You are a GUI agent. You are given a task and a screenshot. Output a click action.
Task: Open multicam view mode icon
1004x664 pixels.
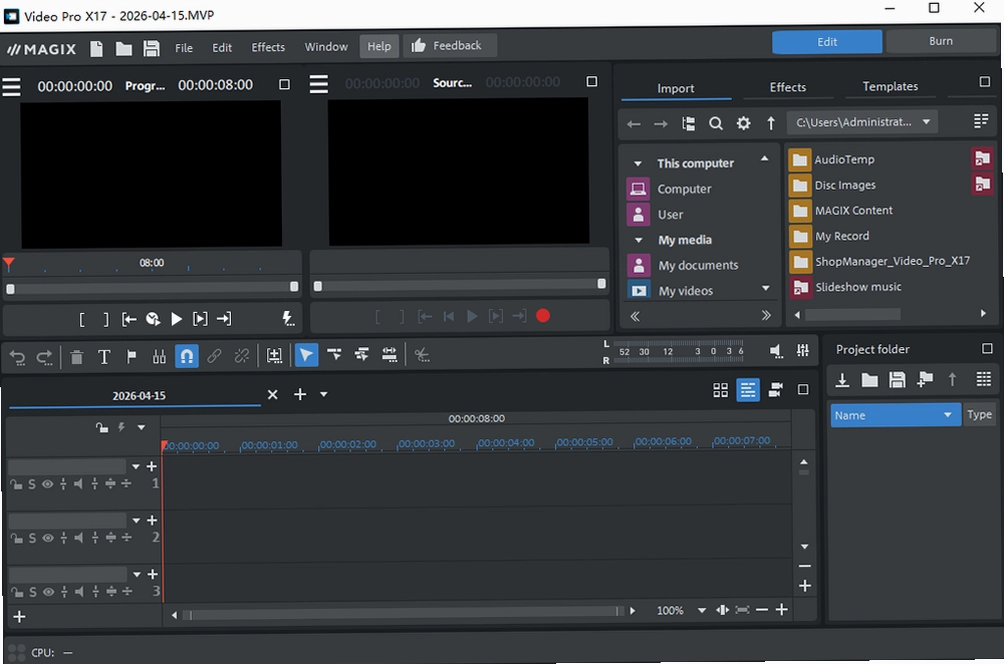point(775,389)
